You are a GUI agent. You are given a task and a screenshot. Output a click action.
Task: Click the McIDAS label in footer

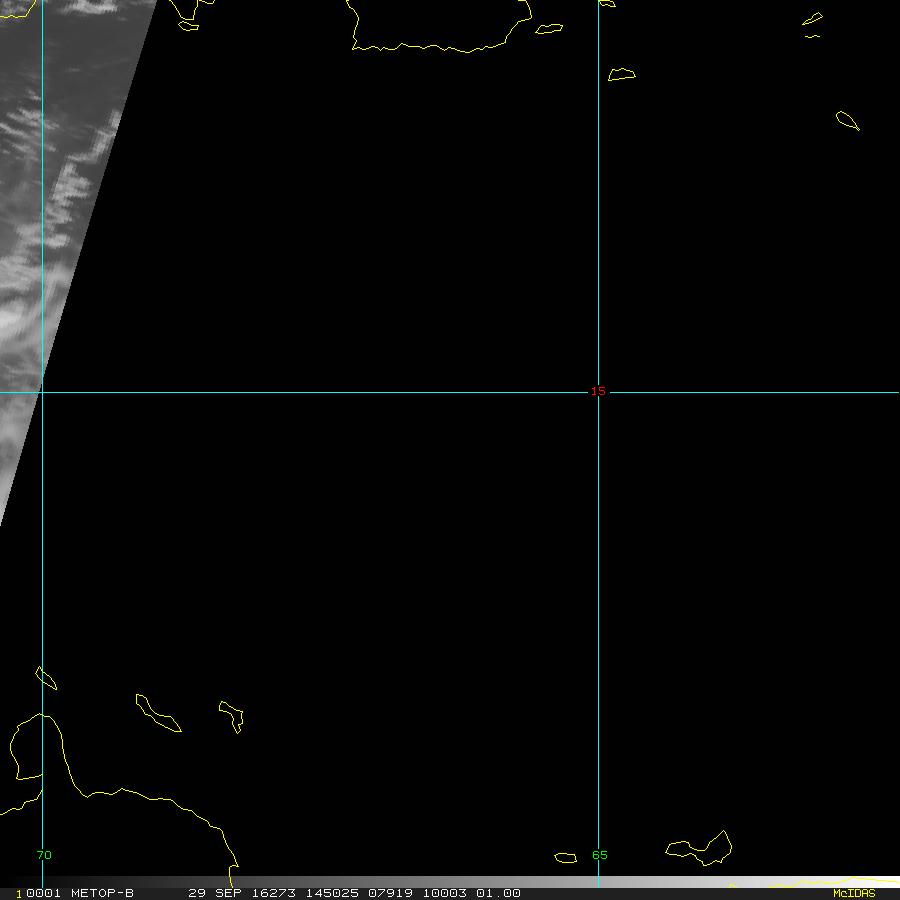pyautogui.click(x=853, y=893)
